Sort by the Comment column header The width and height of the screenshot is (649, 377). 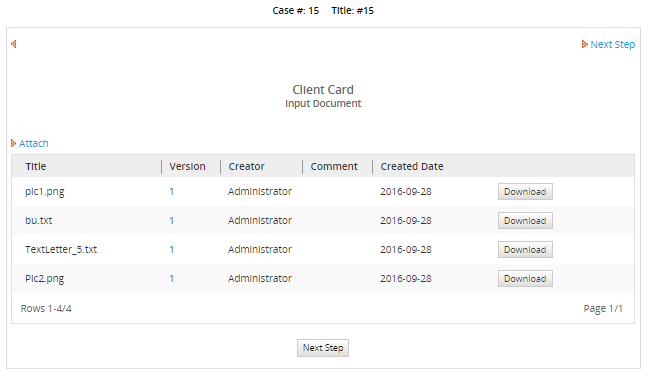[334, 166]
